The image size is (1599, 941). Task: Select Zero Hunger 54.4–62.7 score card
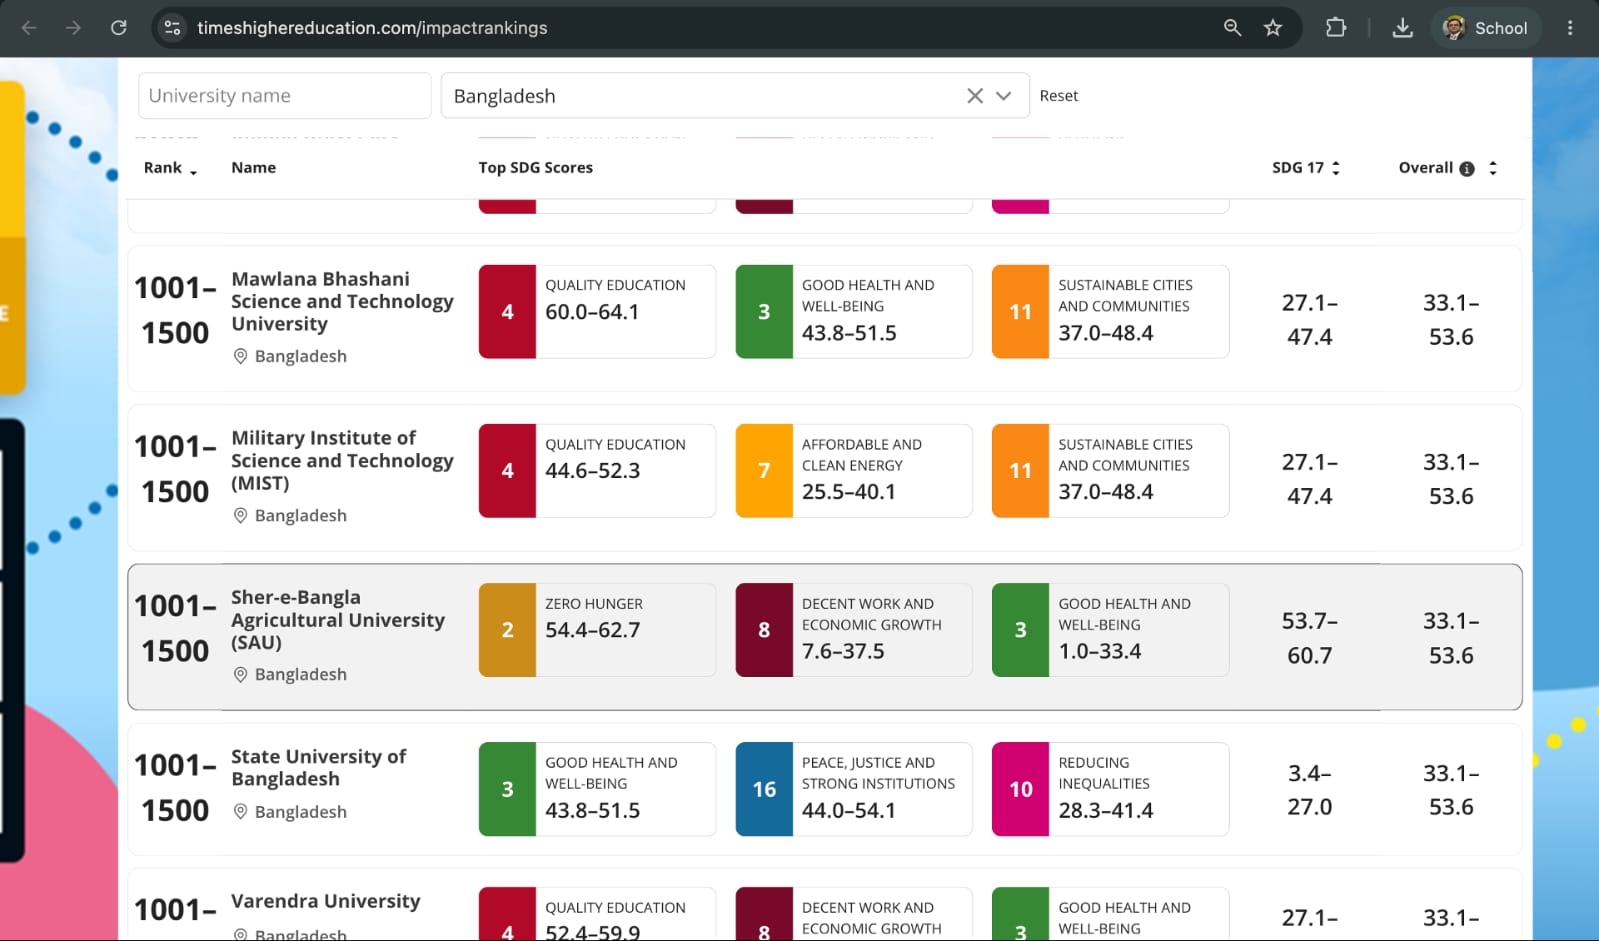coord(597,630)
